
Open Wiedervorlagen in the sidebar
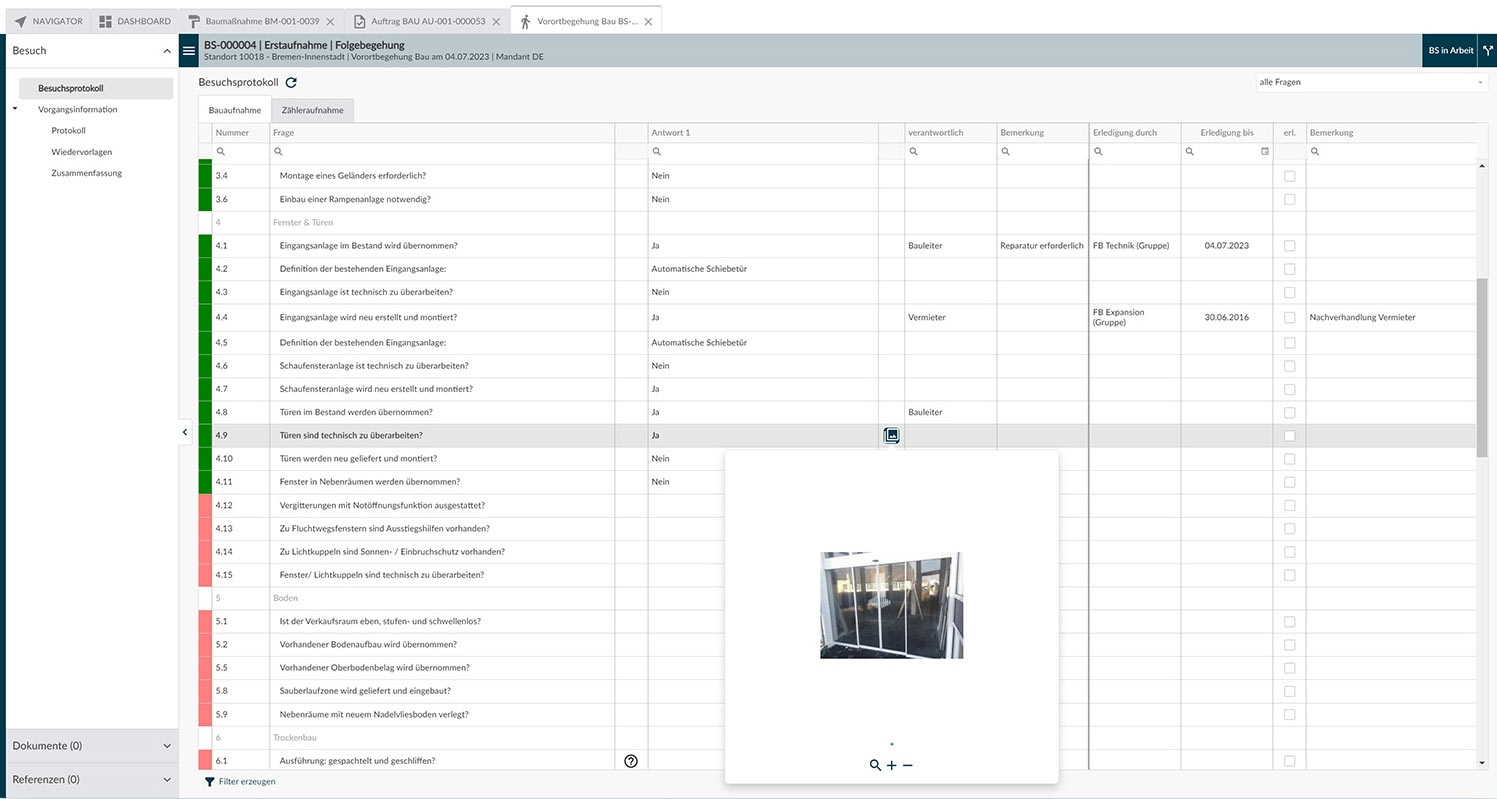tap(82, 152)
